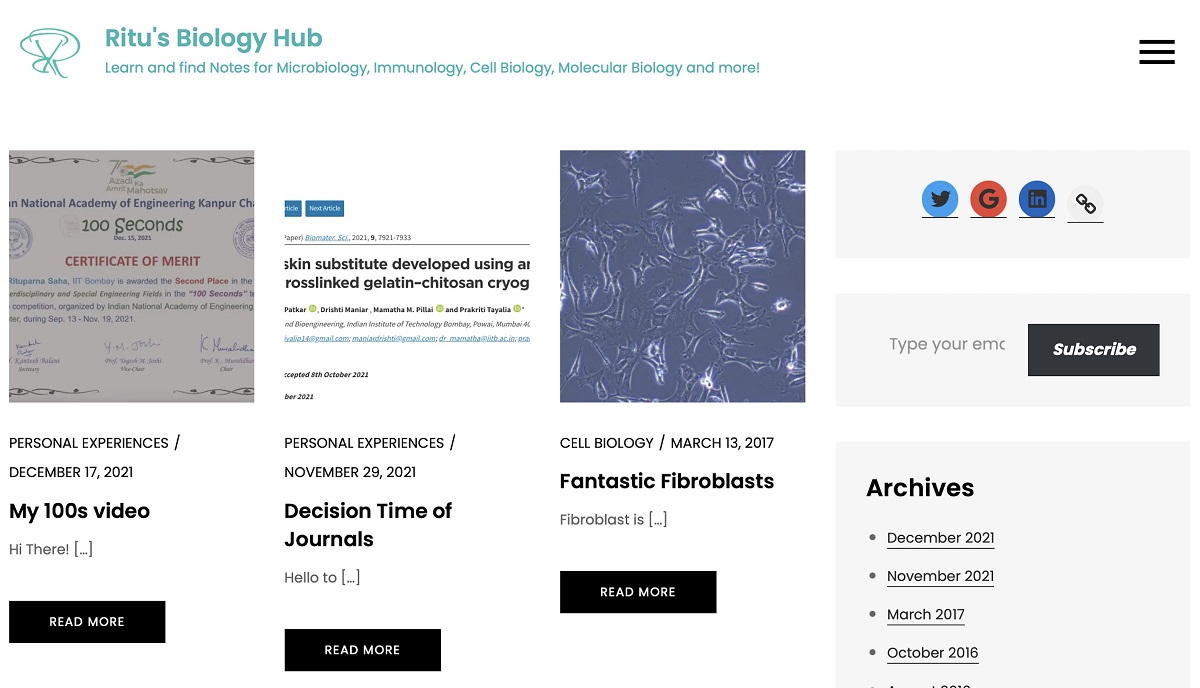Click Read More under Decision Time of Journals
This screenshot has height=688, width=1200.
tap(362, 650)
